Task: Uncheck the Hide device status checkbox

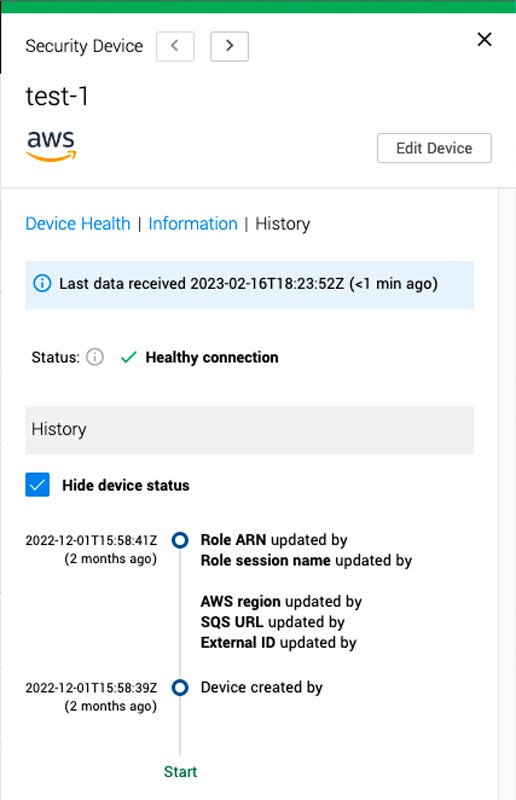Action: tap(37, 485)
